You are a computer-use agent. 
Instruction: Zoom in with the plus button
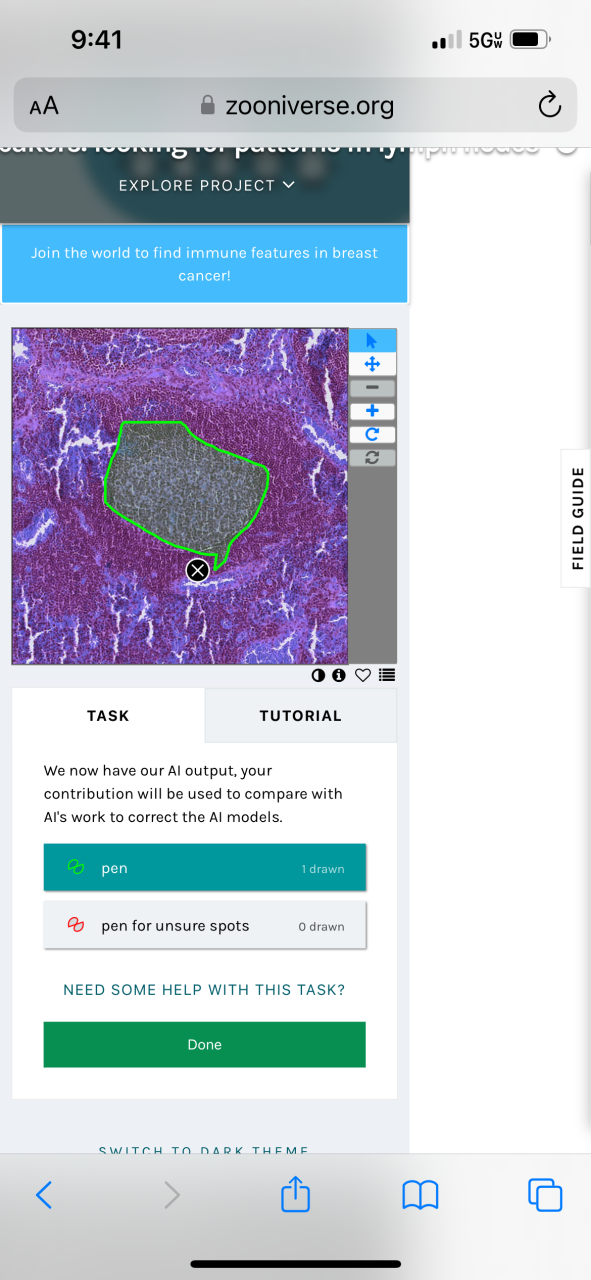pyautogui.click(x=372, y=411)
